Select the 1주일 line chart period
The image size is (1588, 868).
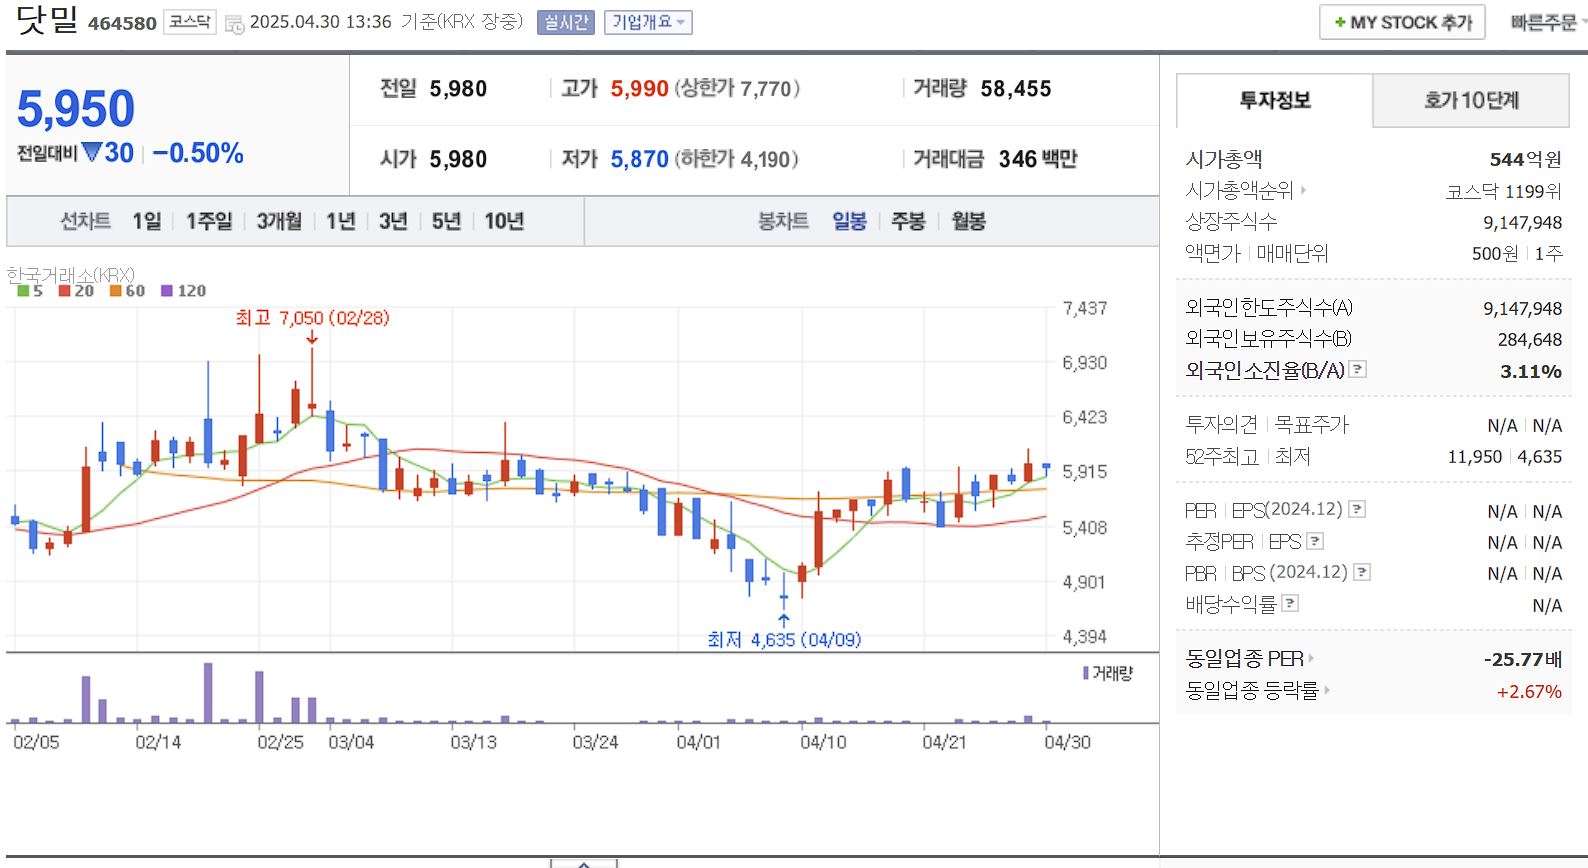click(209, 221)
